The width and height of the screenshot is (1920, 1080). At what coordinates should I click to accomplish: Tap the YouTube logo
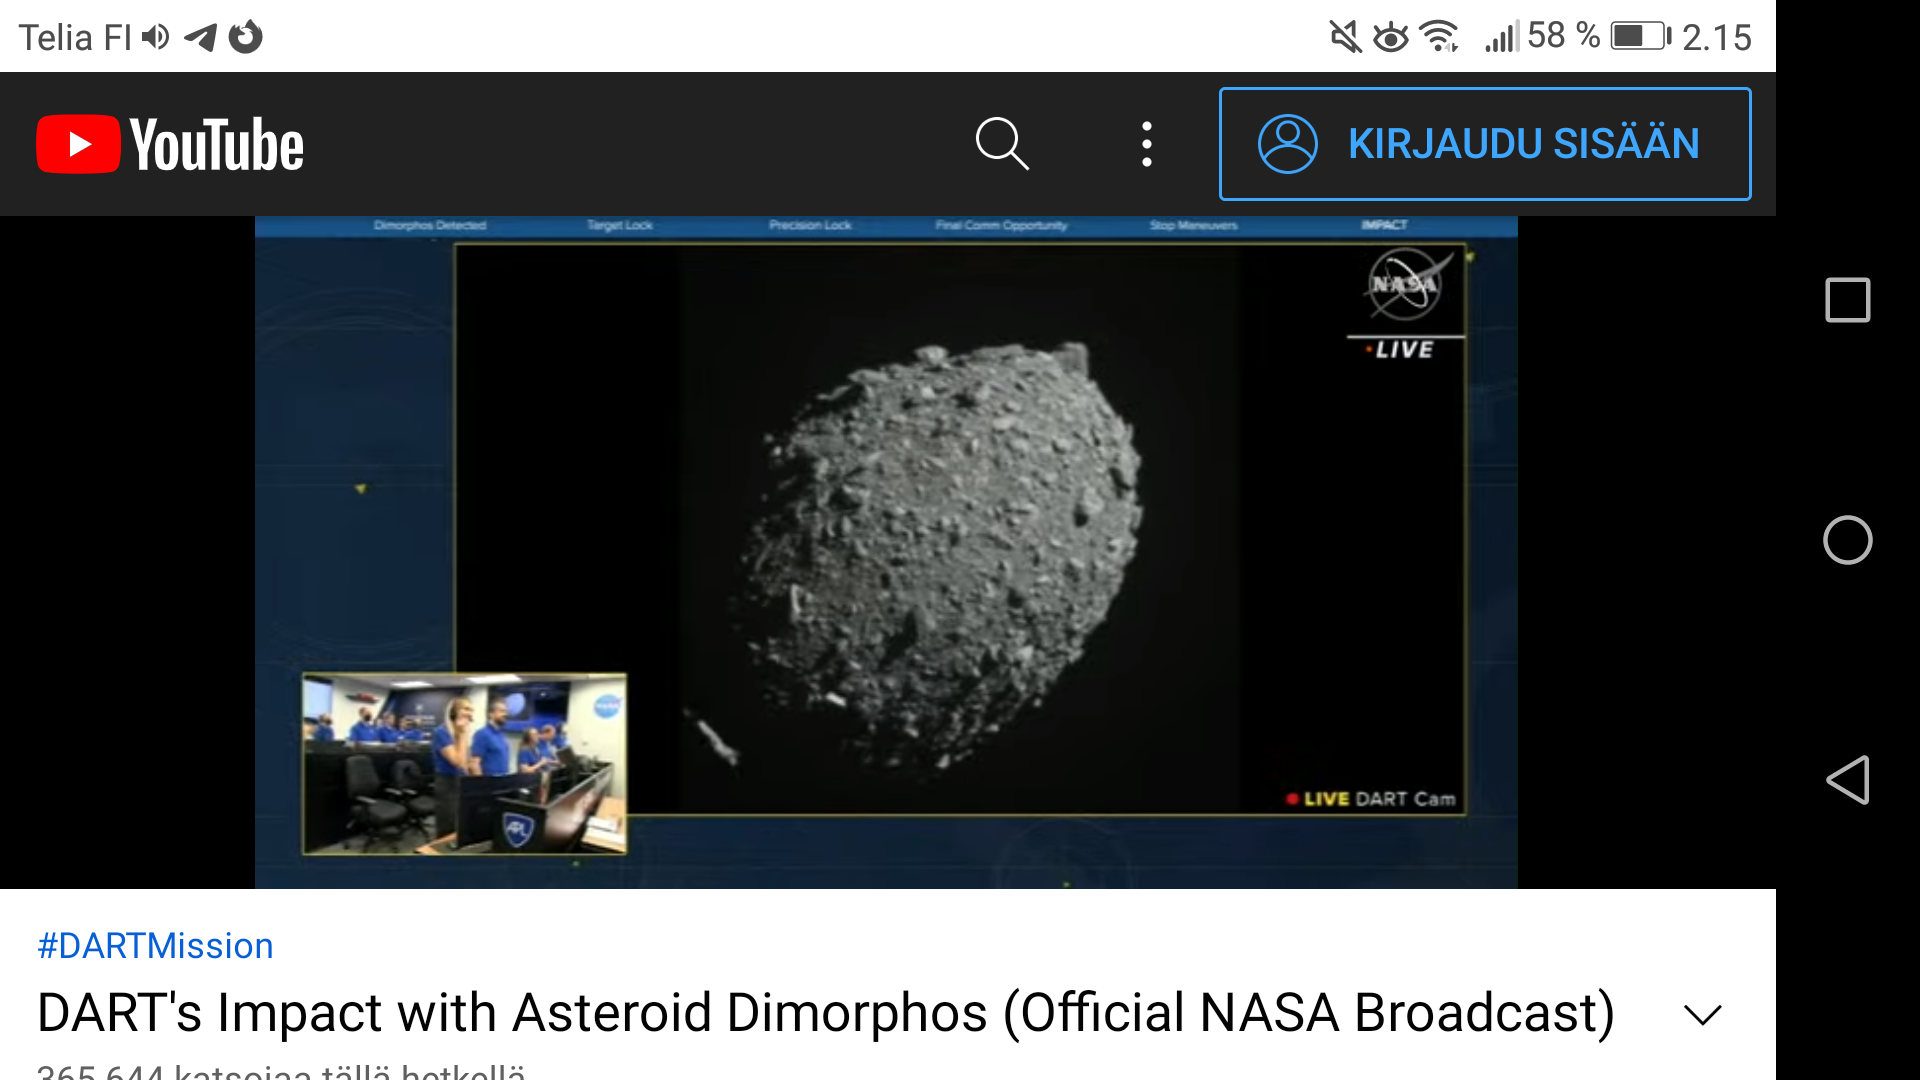(x=170, y=145)
